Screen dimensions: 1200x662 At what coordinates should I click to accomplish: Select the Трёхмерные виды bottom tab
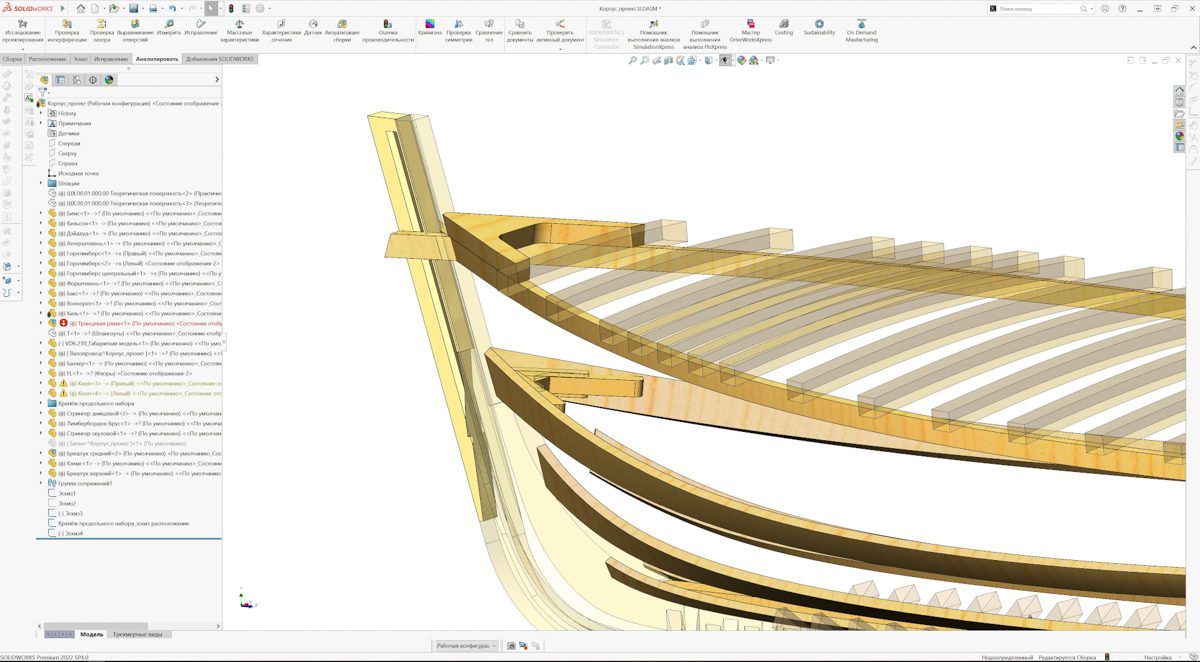(140, 634)
